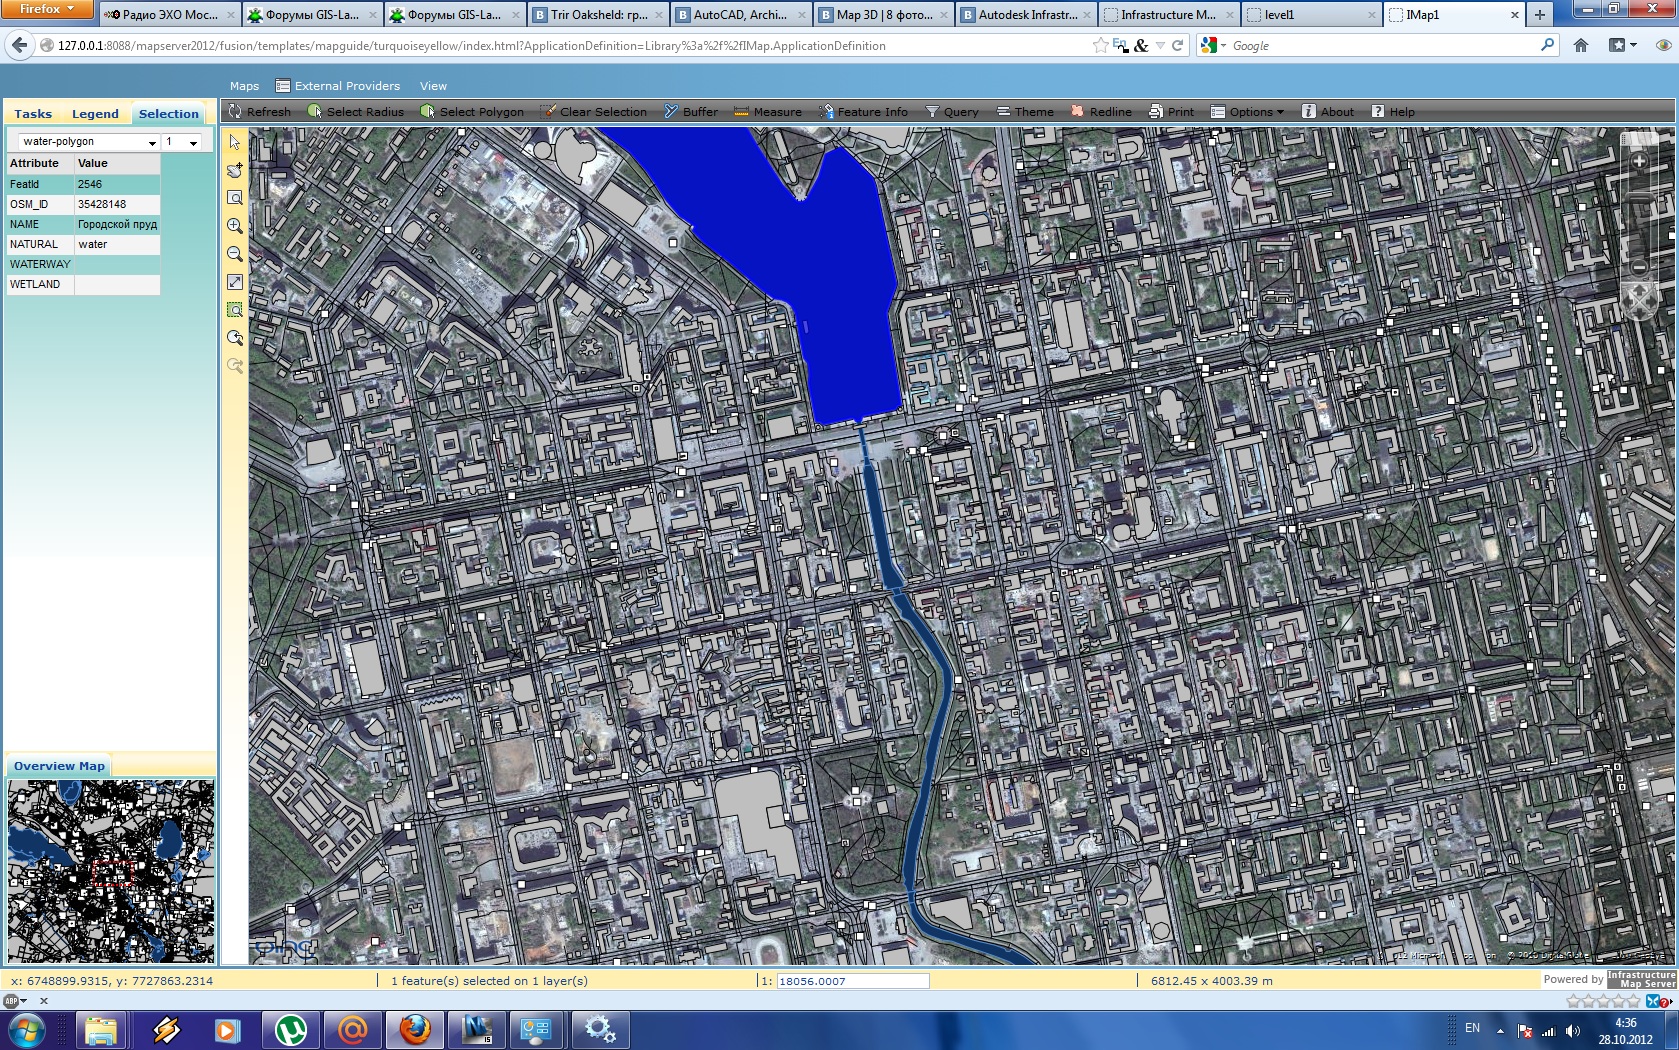Screen dimensions: 1679x1050
Task: Click the zoom in plus on map slider
Action: [1639, 161]
